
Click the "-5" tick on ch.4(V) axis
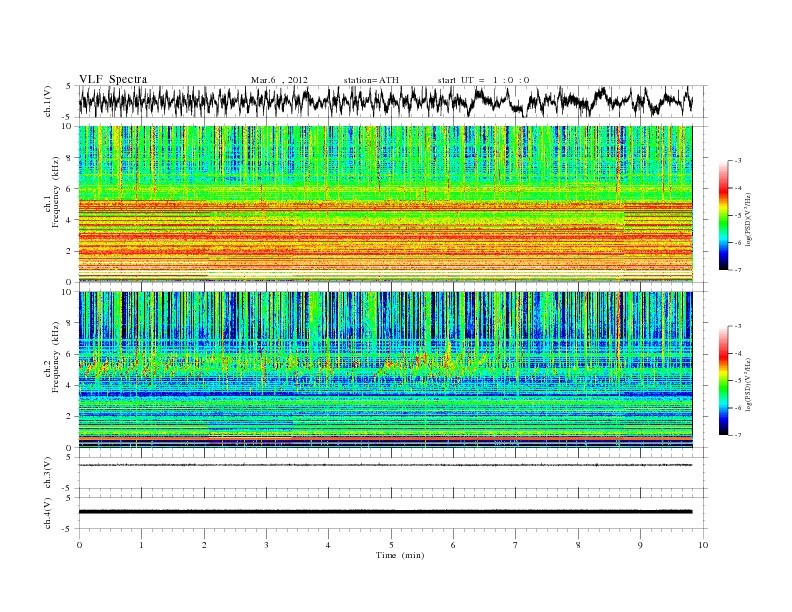pyautogui.click(x=68, y=529)
